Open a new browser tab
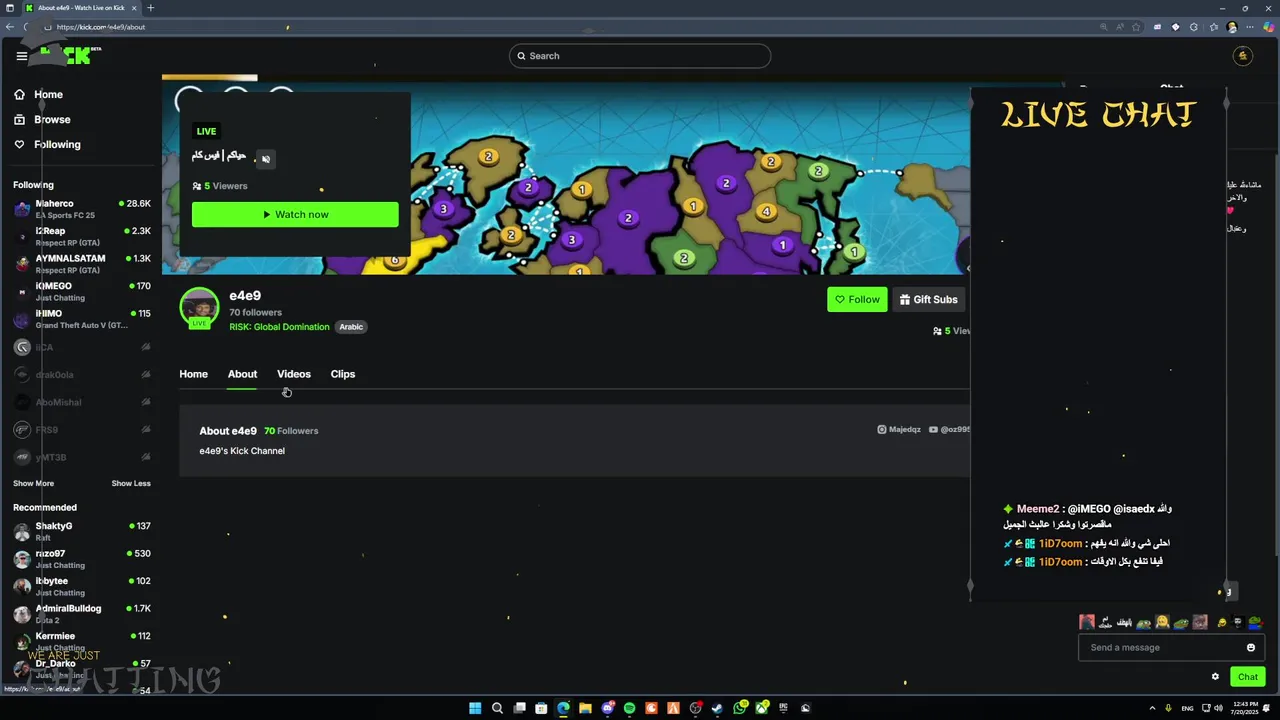1280x720 pixels. 151,8
